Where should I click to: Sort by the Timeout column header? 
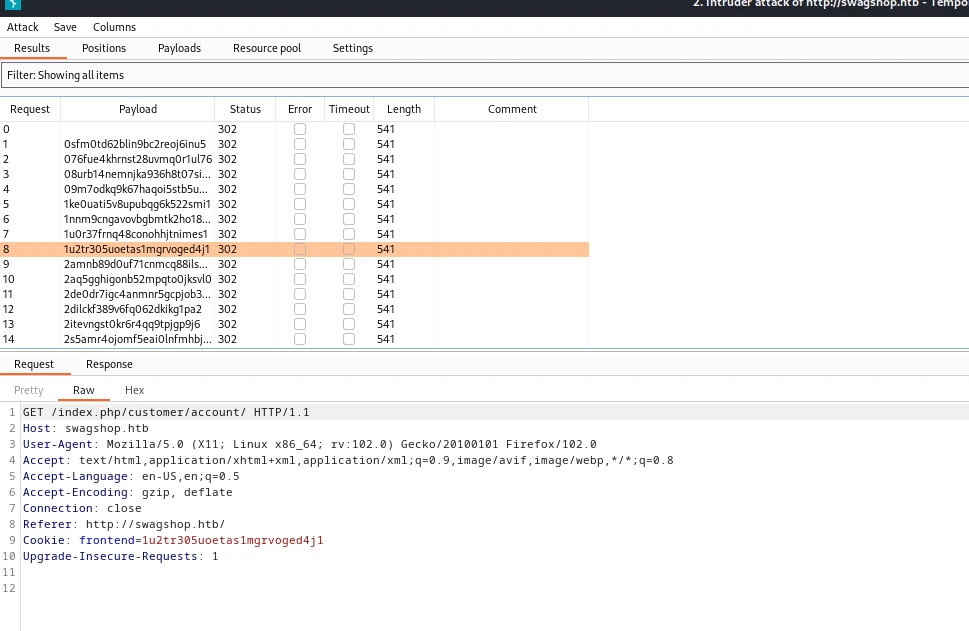pos(349,109)
